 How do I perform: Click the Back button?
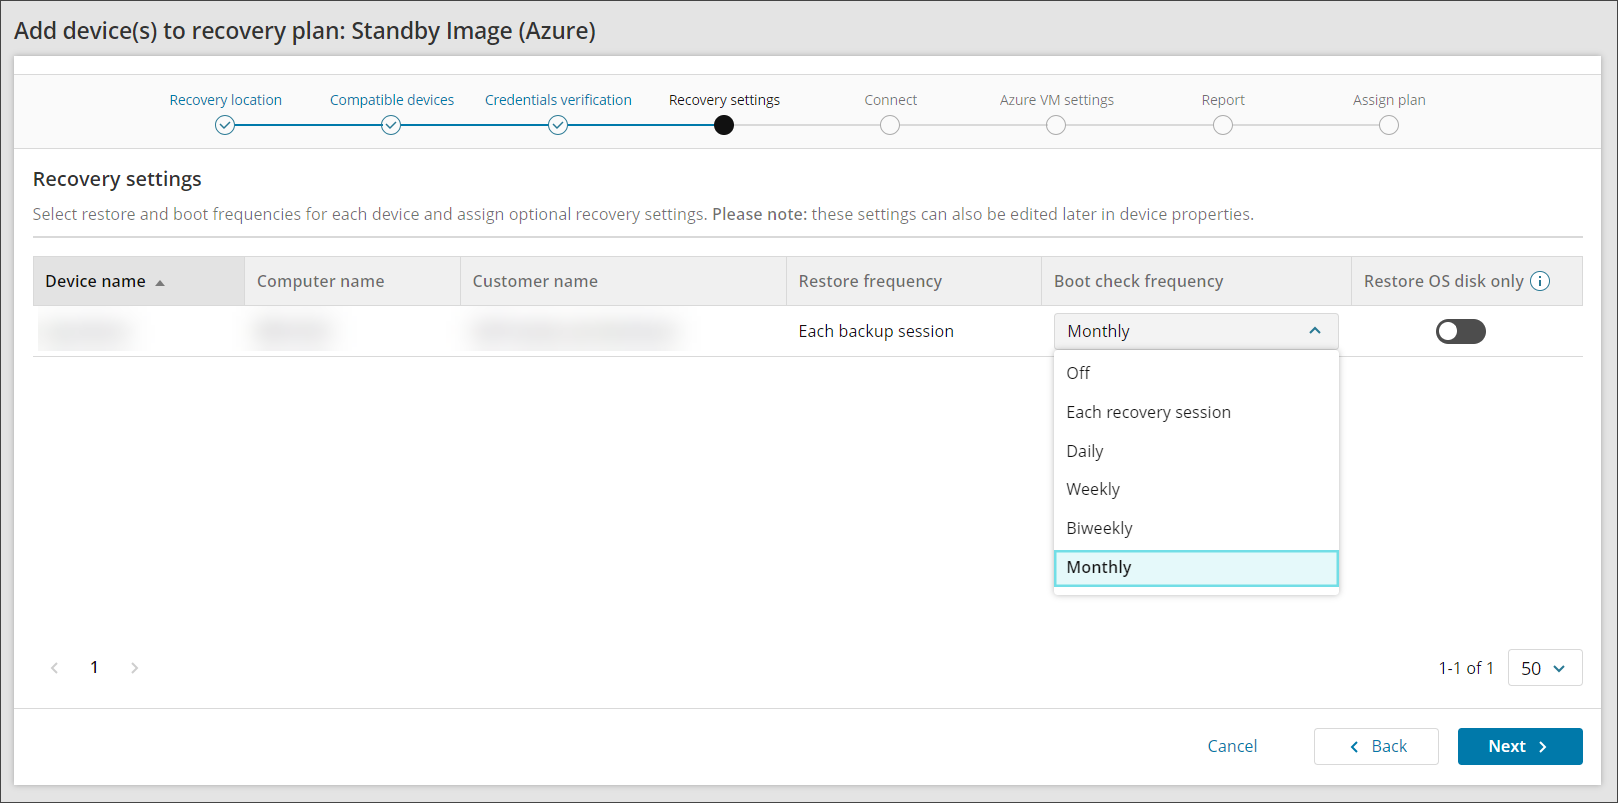(x=1376, y=746)
